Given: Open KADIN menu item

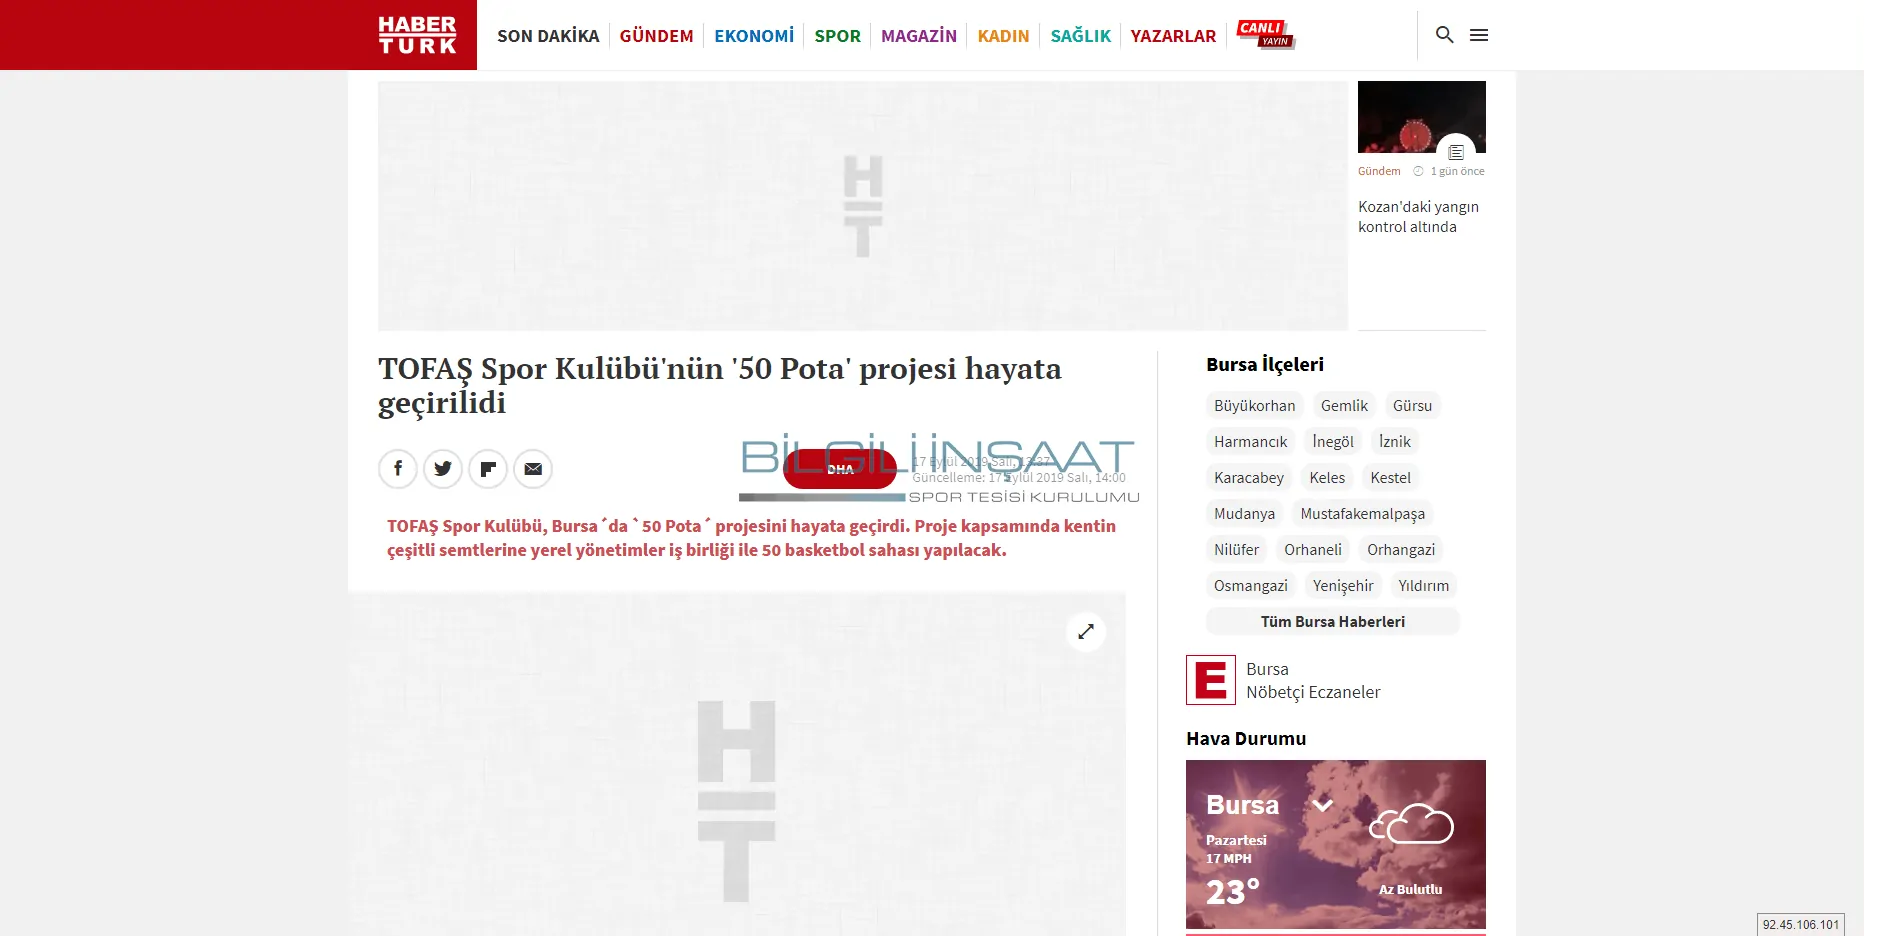Looking at the screenshot, I should pos(1003,36).
